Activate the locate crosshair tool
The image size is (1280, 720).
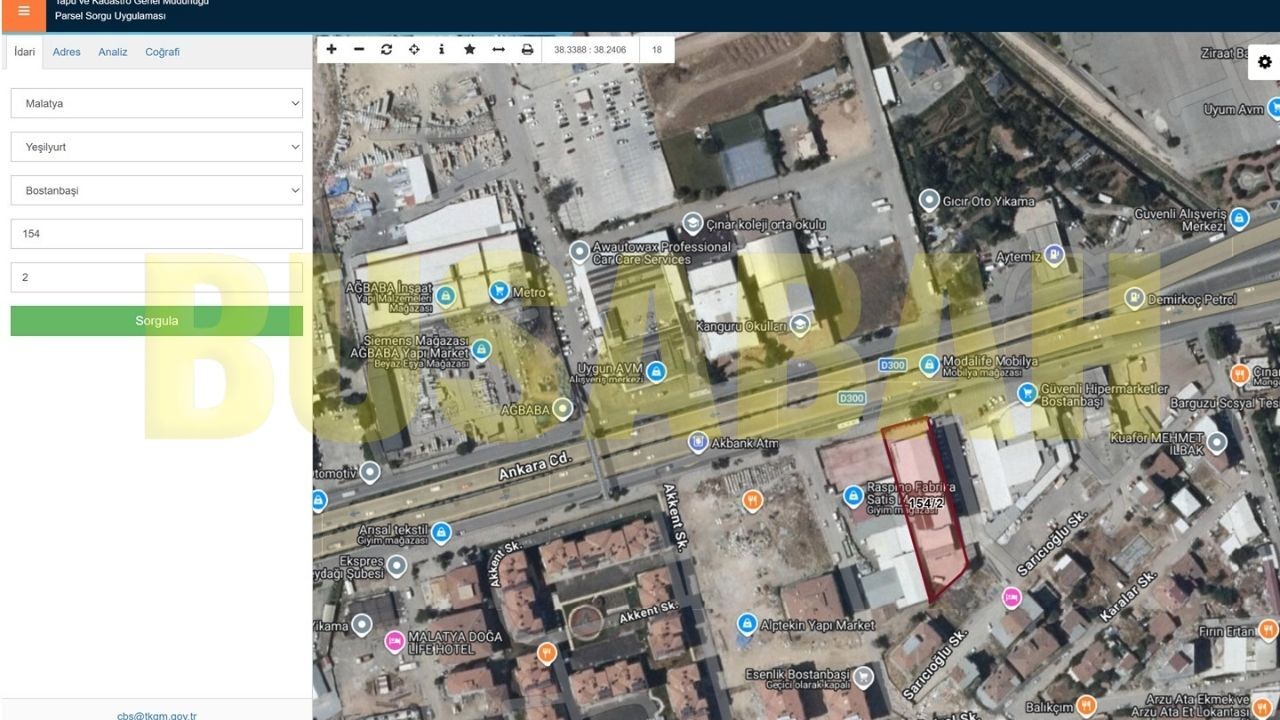(x=414, y=49)
